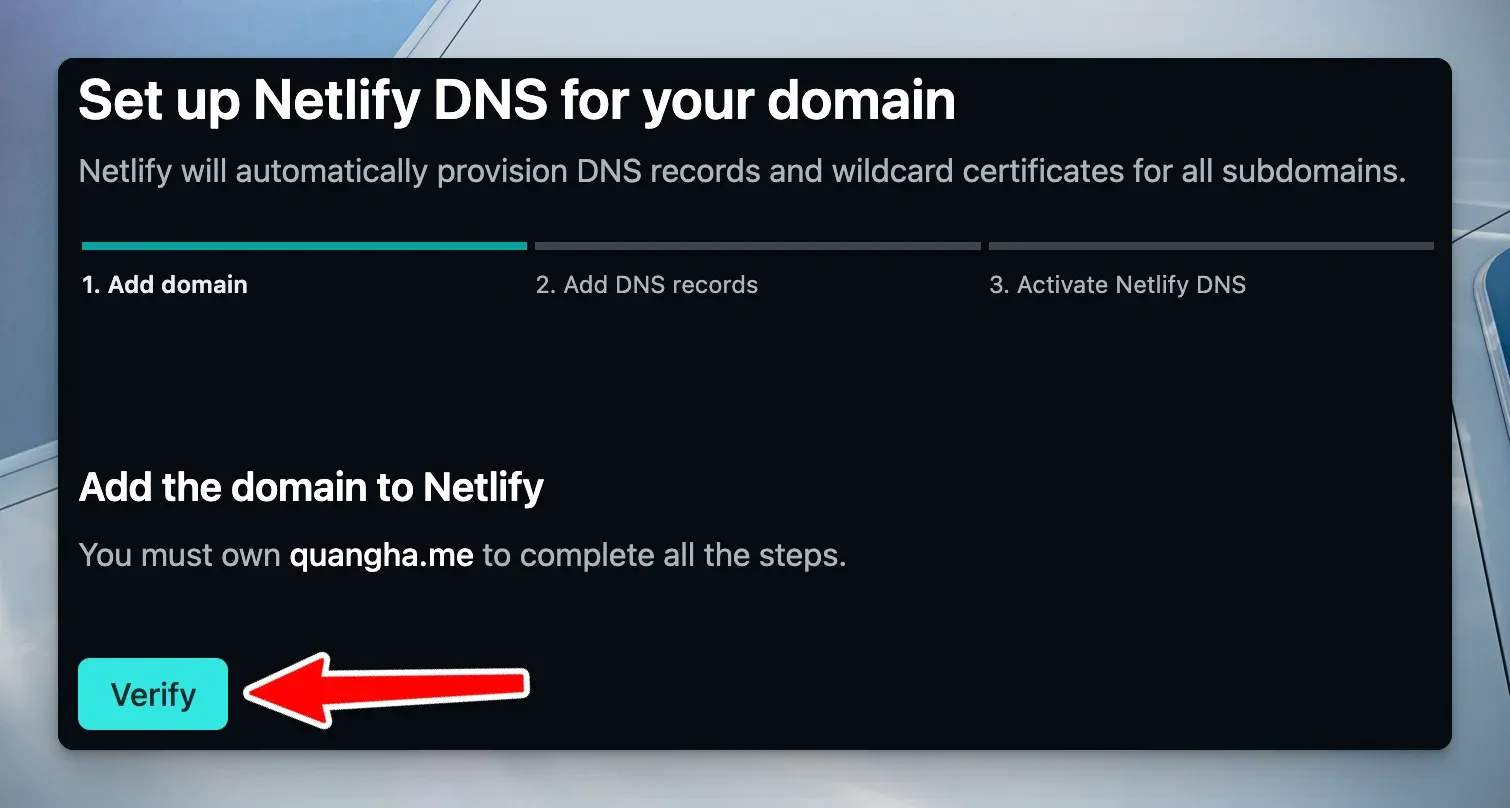Go to '2. Add DNS records' step
The image size is (1510, 808).
tap(646, 285)
